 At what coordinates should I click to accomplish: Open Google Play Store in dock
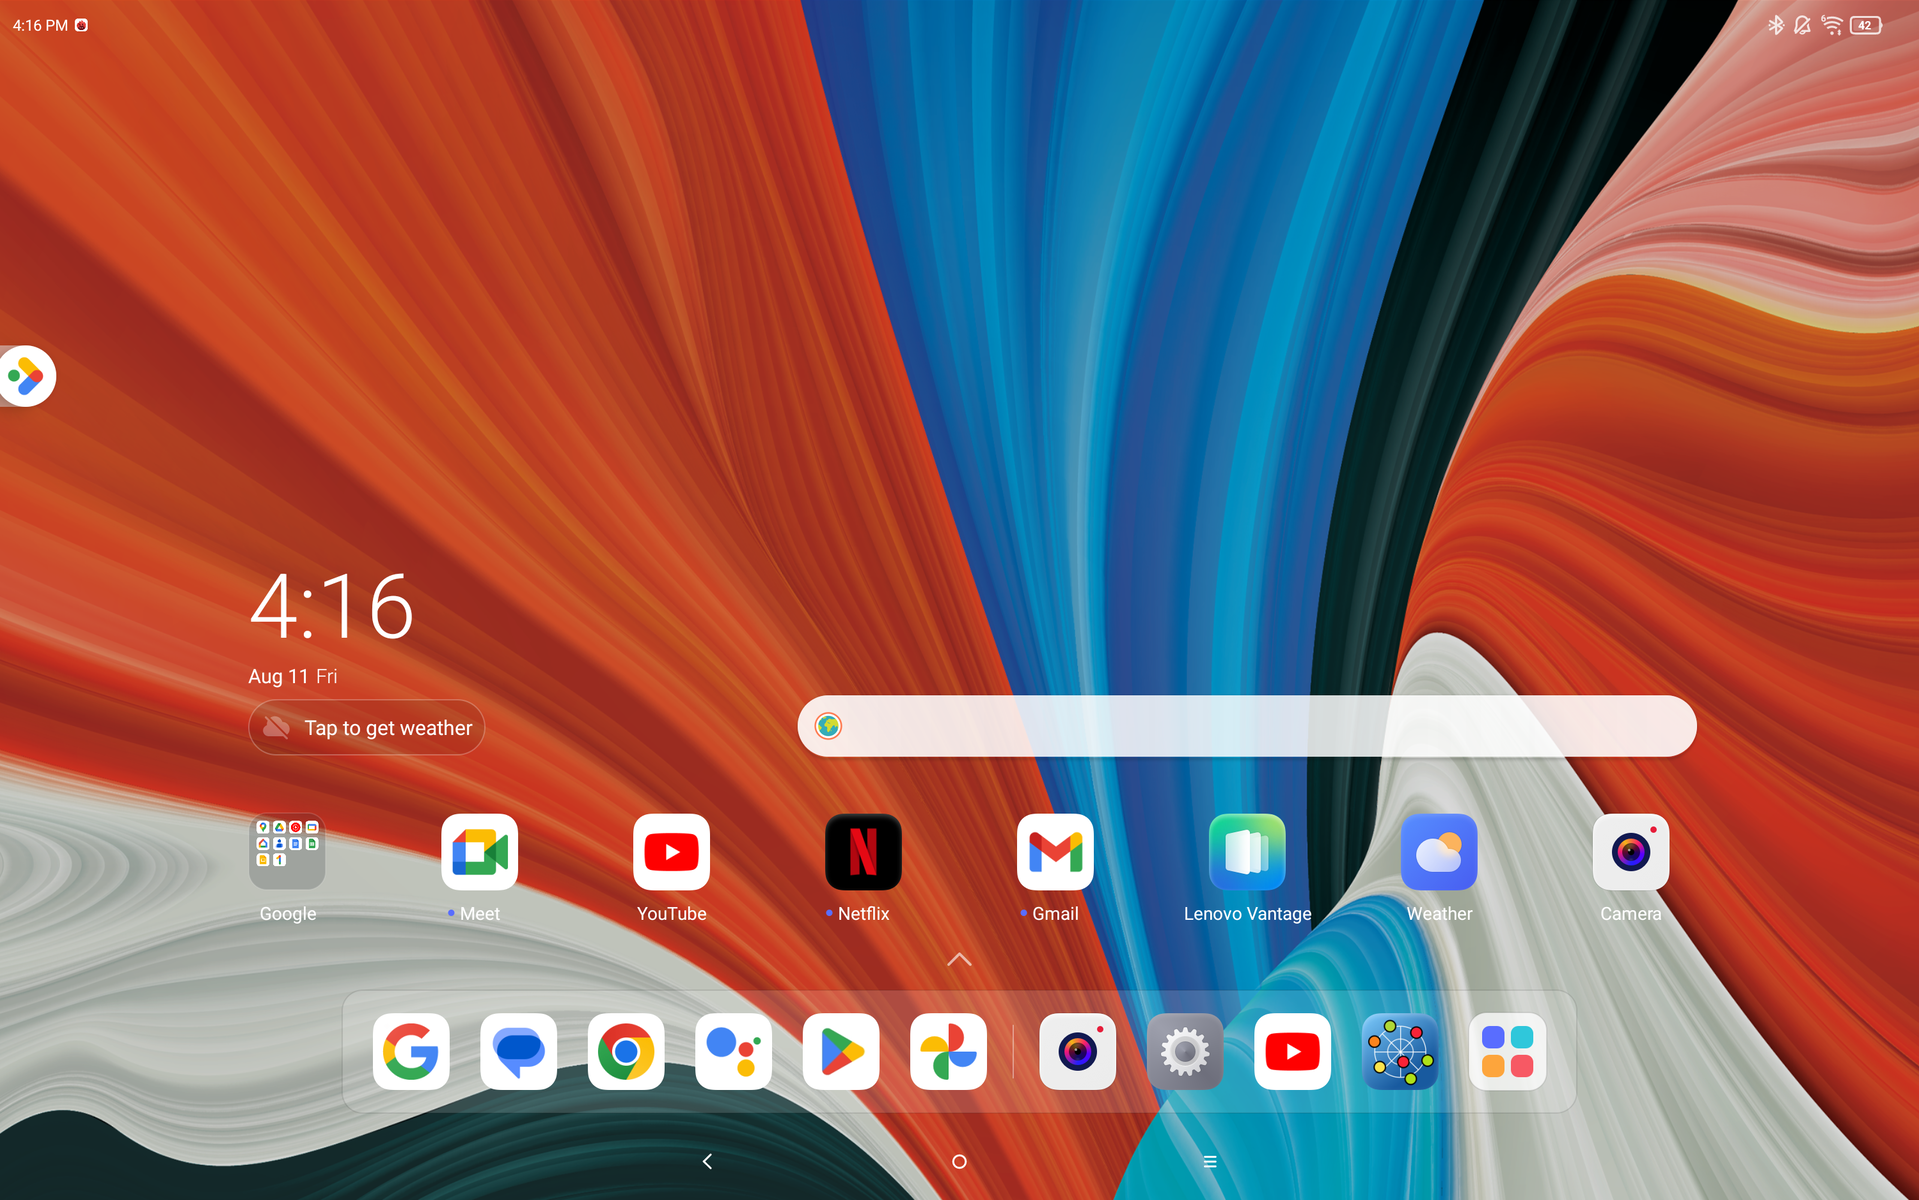click(x=841, y=1052)
